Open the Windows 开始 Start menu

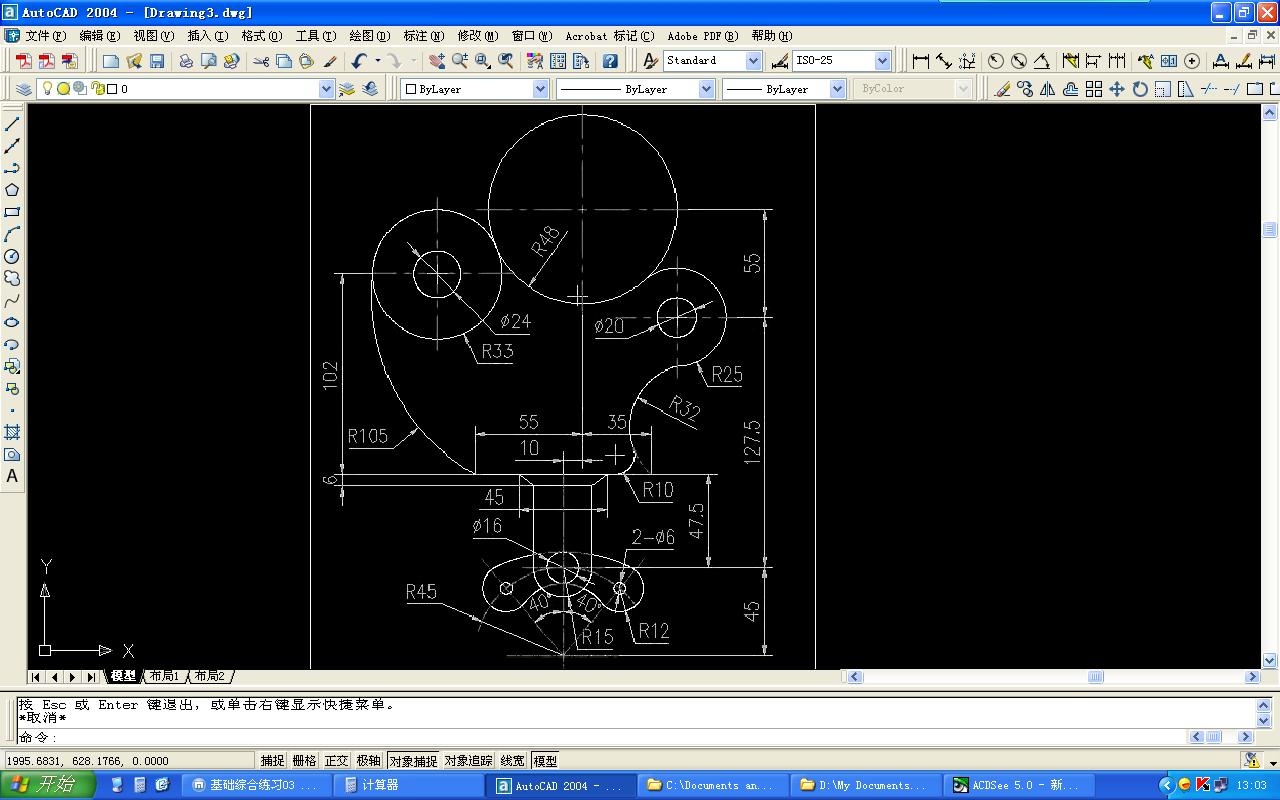[48, 785]
